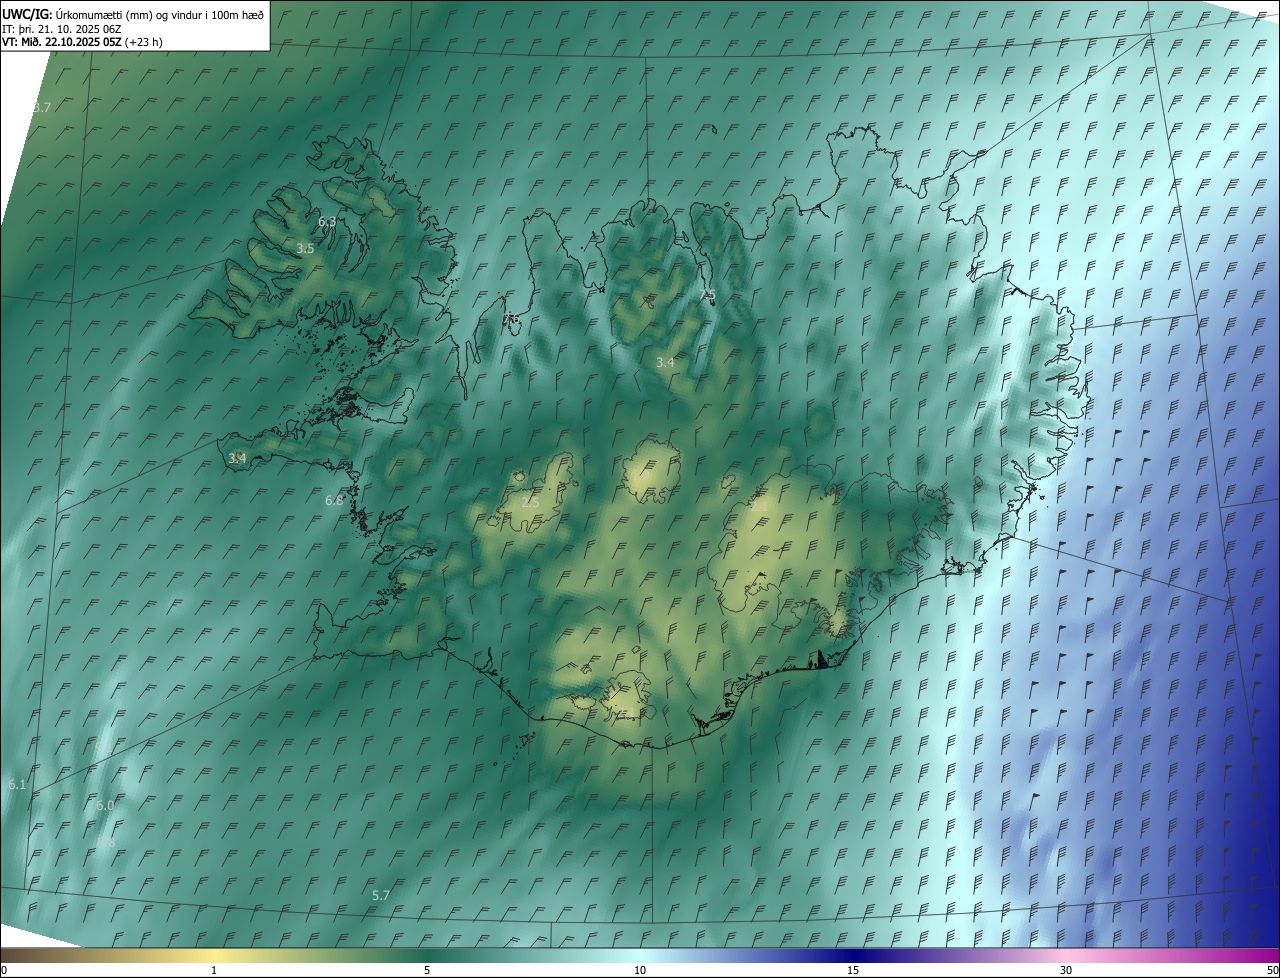Click the title "UWC/IG: Úrkomumætti (mm) og vindur í 100m hæð"

[133, 13]
